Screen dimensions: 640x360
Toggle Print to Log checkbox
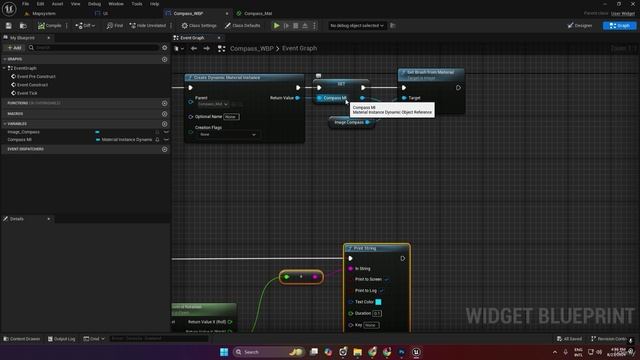click(x=382, y=291)
